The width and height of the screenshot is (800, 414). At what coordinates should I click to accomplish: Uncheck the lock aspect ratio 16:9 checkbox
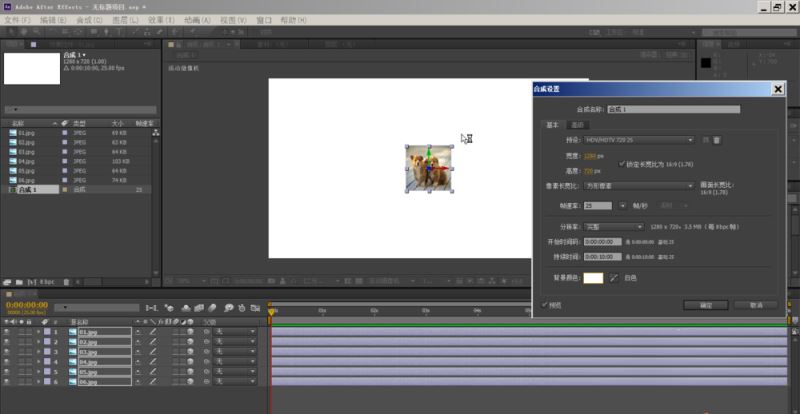point(621,164)
